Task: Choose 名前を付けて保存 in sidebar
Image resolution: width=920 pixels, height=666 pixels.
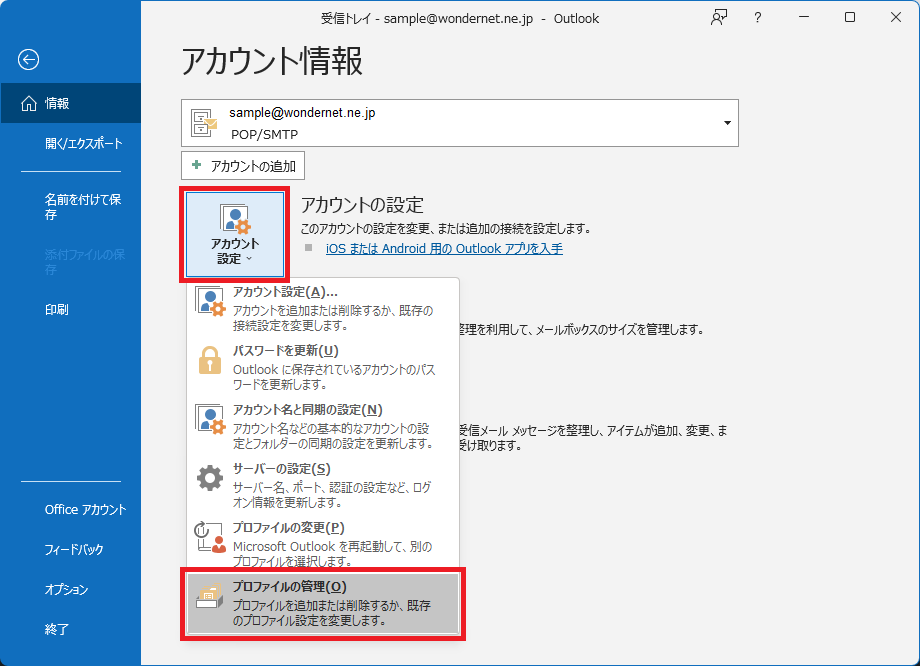Action: click(83, 207)
